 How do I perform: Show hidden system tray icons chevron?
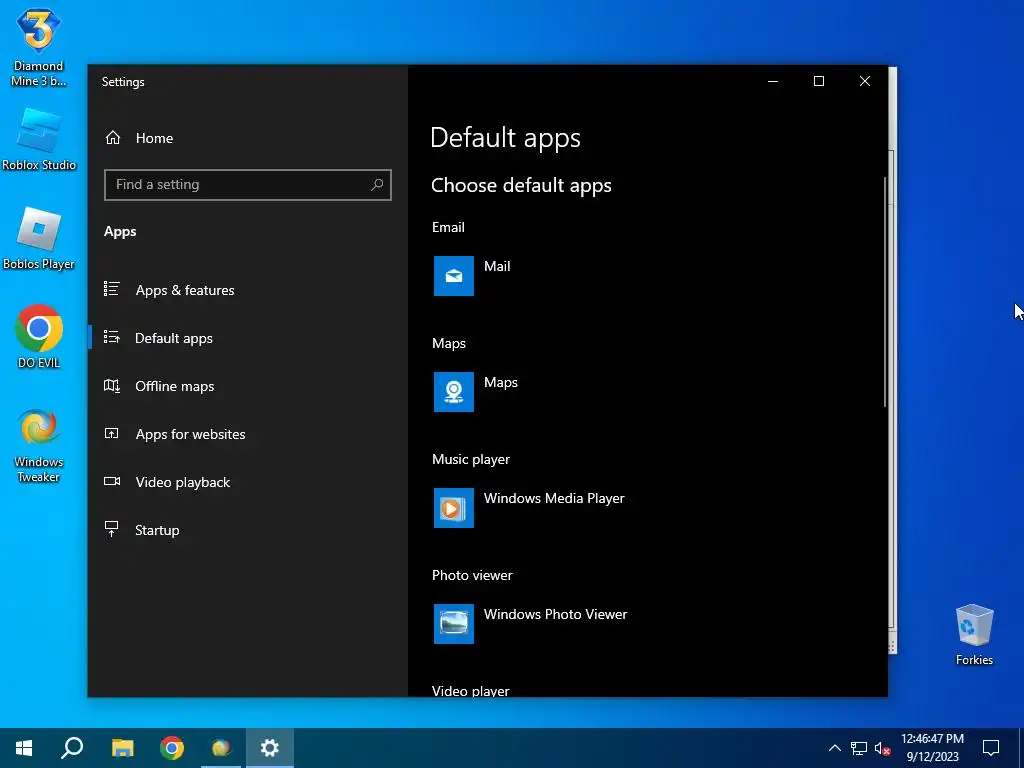click(835, 748)
